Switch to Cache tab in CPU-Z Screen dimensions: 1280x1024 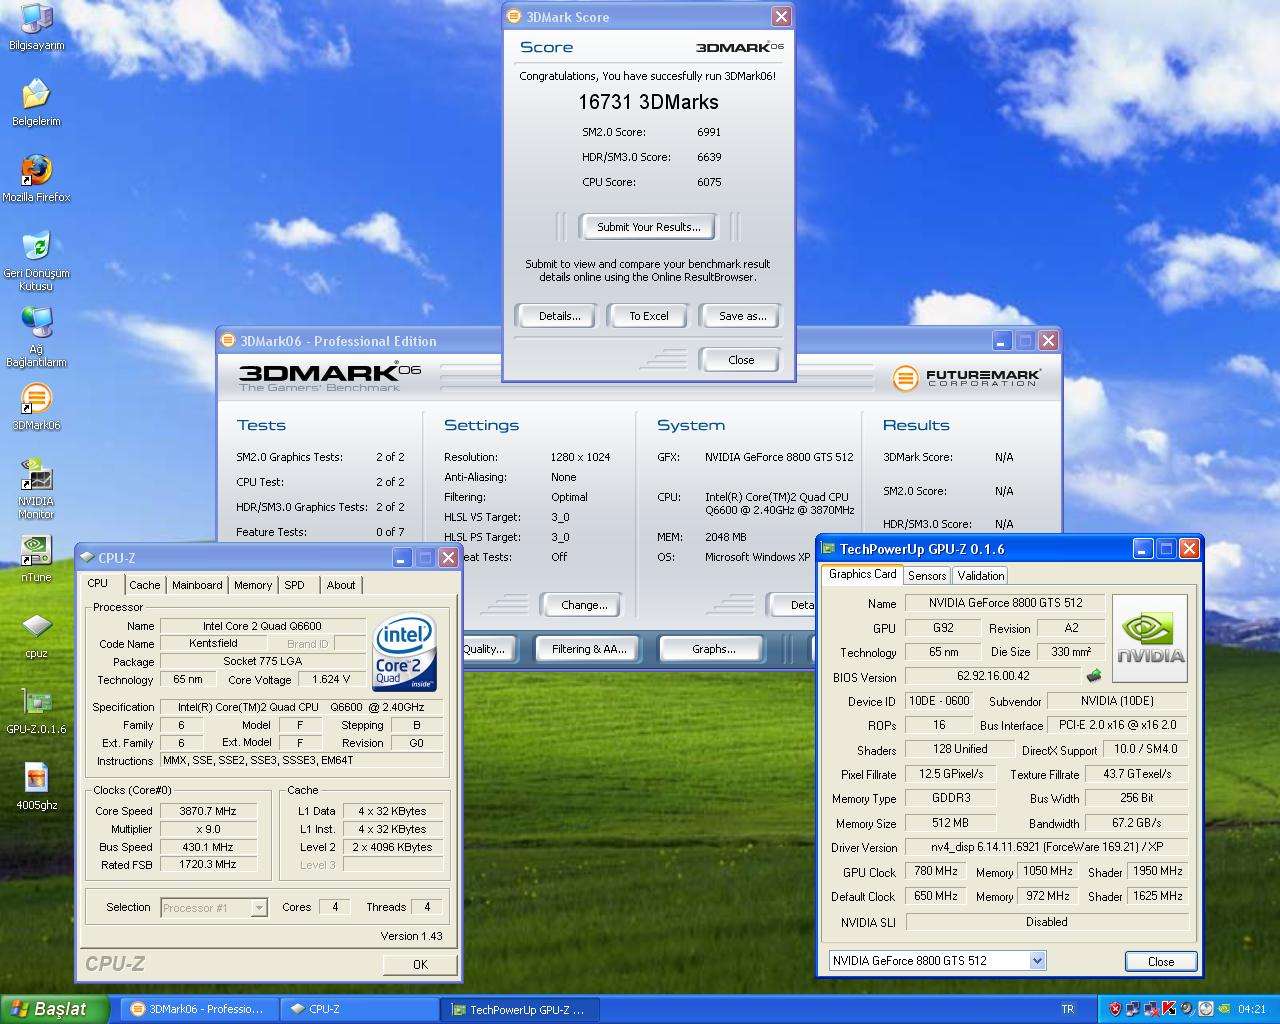(x=144, y=585)
